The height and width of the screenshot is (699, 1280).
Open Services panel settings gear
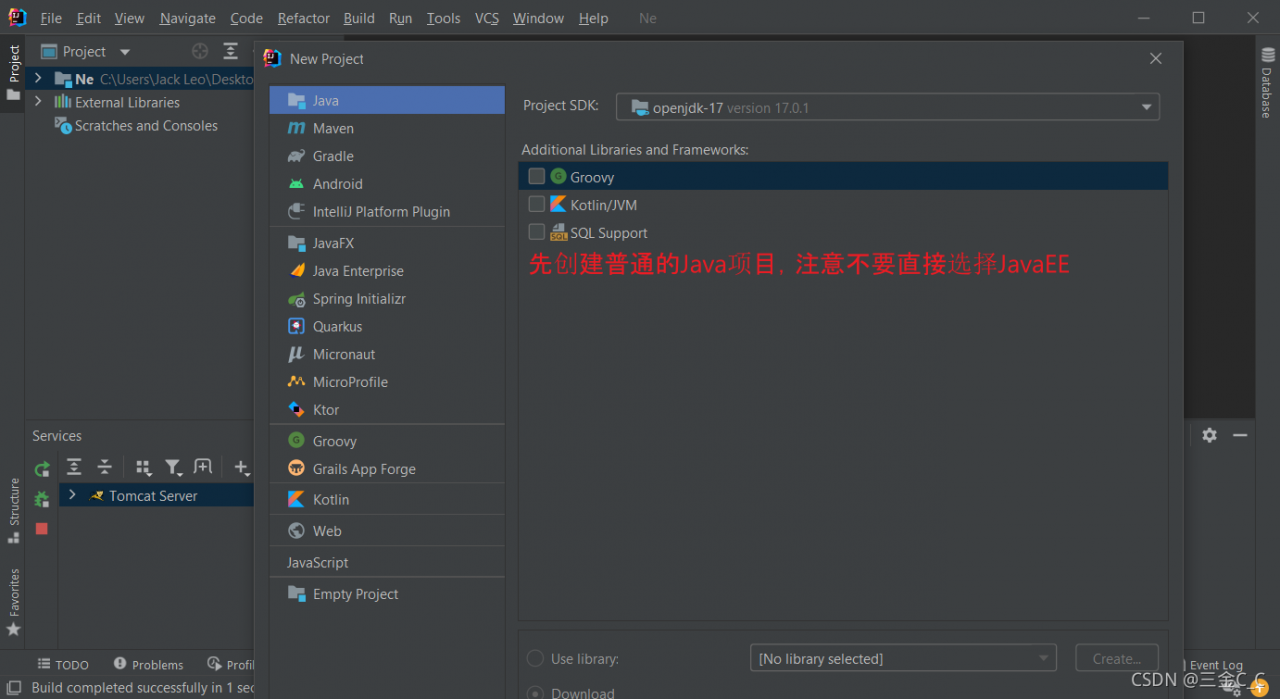[x=1210, y=435]
